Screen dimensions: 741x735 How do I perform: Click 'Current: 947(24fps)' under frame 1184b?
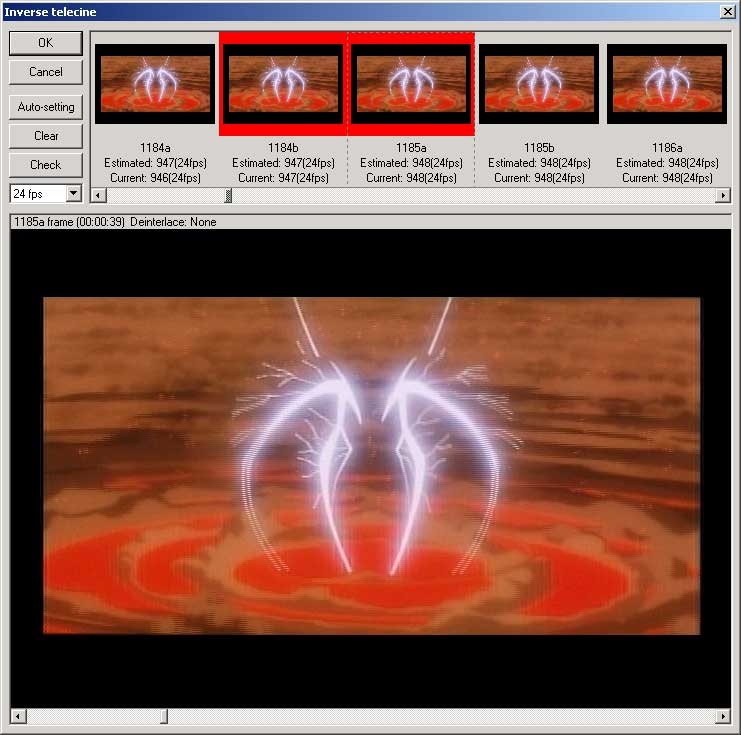click(283, 178)
